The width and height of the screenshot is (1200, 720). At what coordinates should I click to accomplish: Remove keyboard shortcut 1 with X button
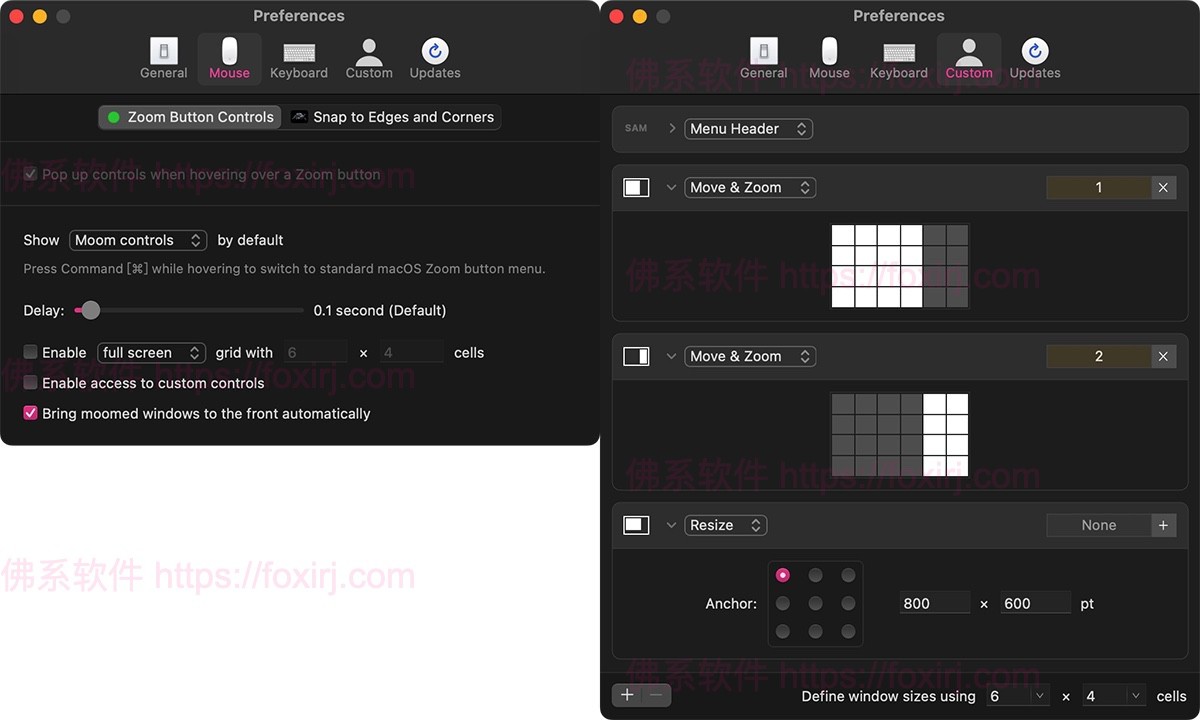1162,188
